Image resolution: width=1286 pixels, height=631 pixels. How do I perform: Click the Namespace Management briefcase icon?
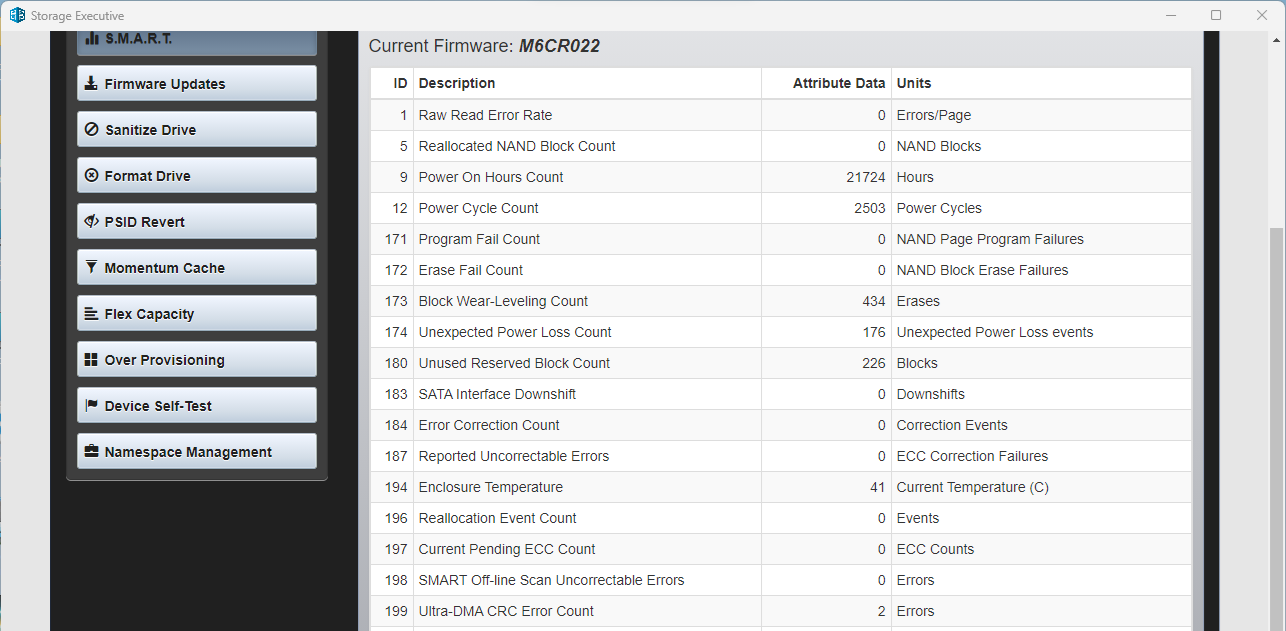click(92, 452)
